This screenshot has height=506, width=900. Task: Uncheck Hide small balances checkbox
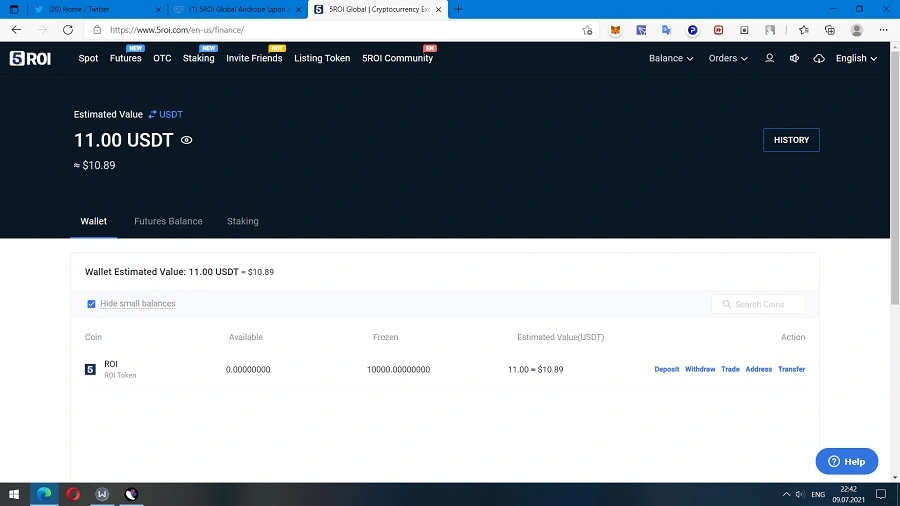91,303
